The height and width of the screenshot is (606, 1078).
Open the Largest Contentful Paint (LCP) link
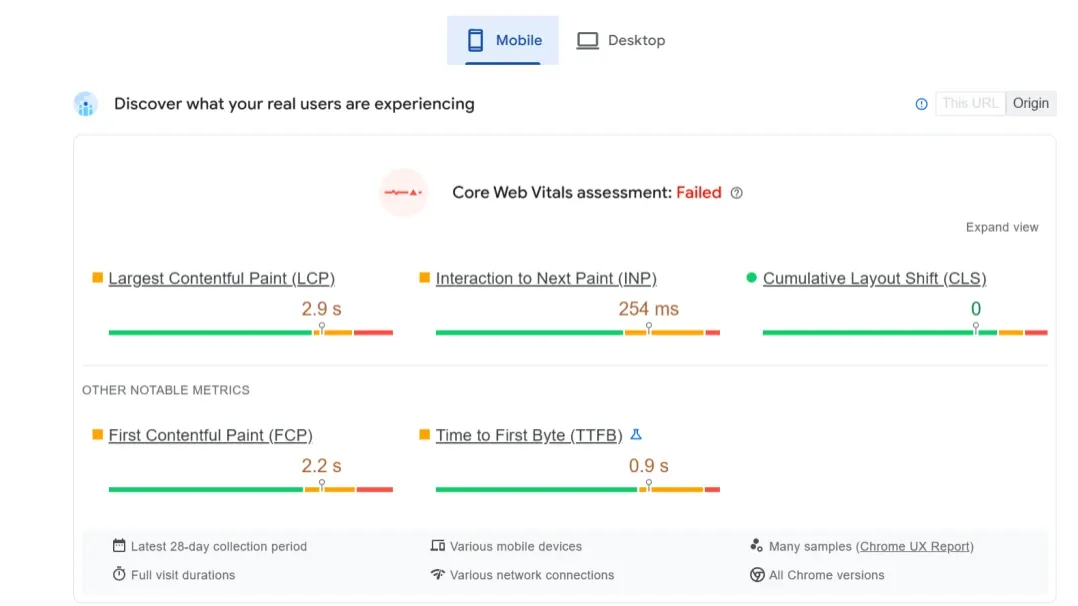221,279
